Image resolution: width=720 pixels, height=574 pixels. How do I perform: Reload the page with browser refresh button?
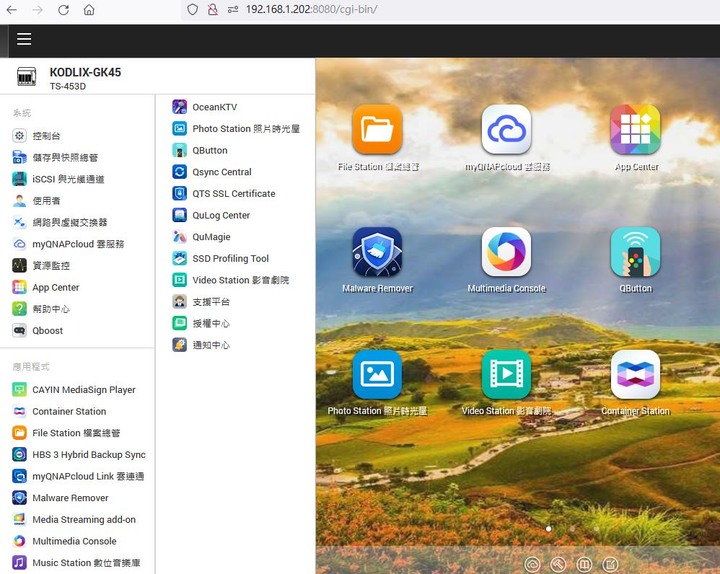63,10
